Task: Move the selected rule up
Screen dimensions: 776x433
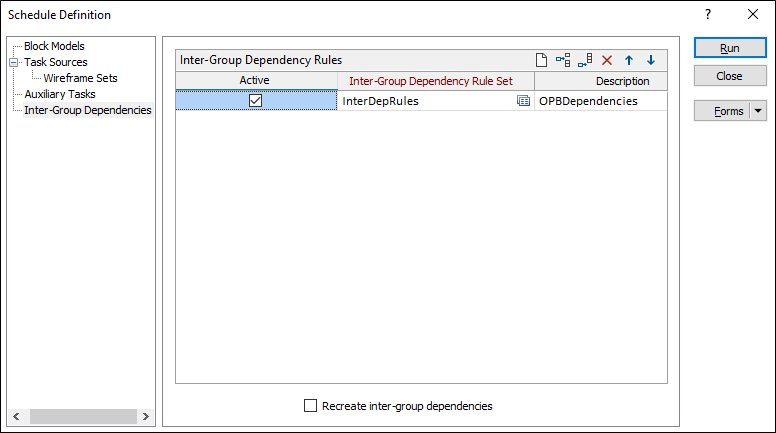Action: coord(629,60)
